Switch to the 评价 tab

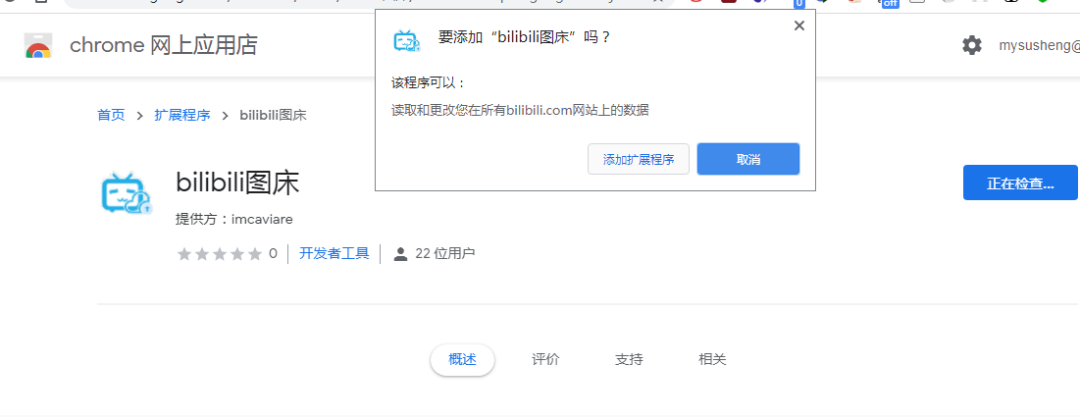(x=546, y=360)
